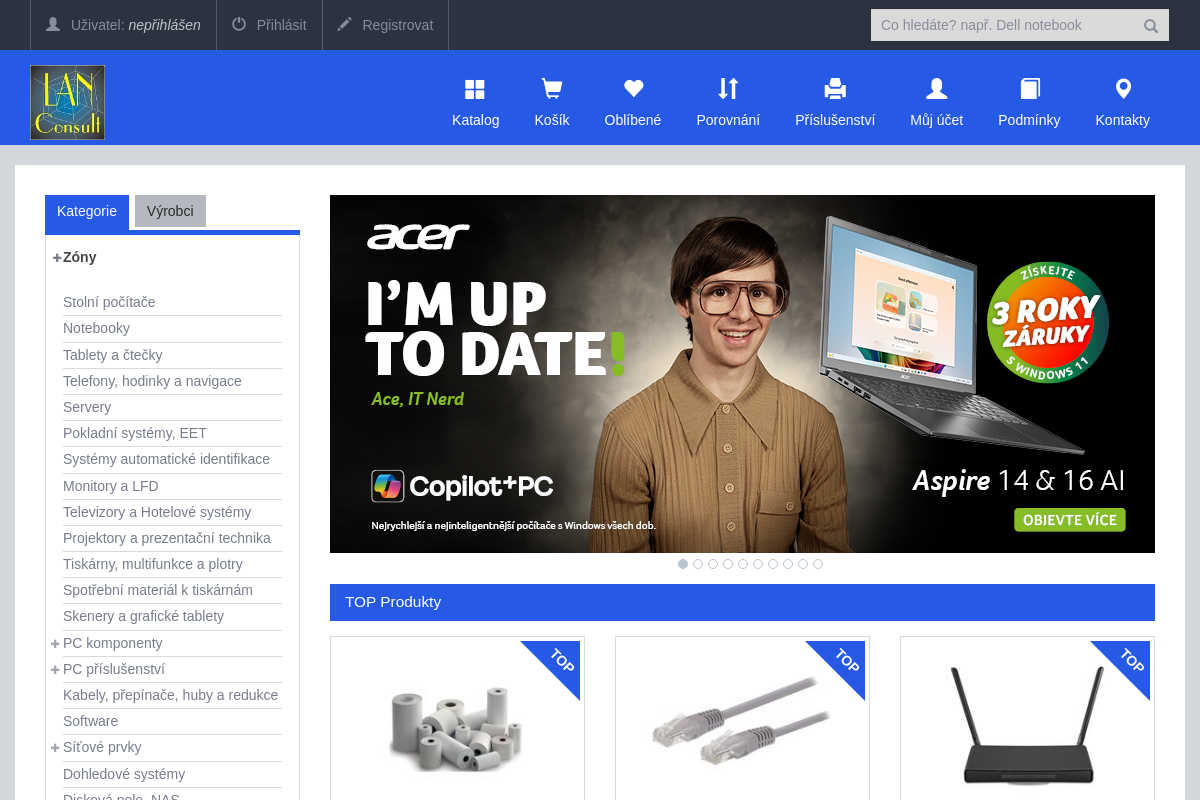Click the search magnifier icon
The image size is (1200, 800).
coord(1151,26)
